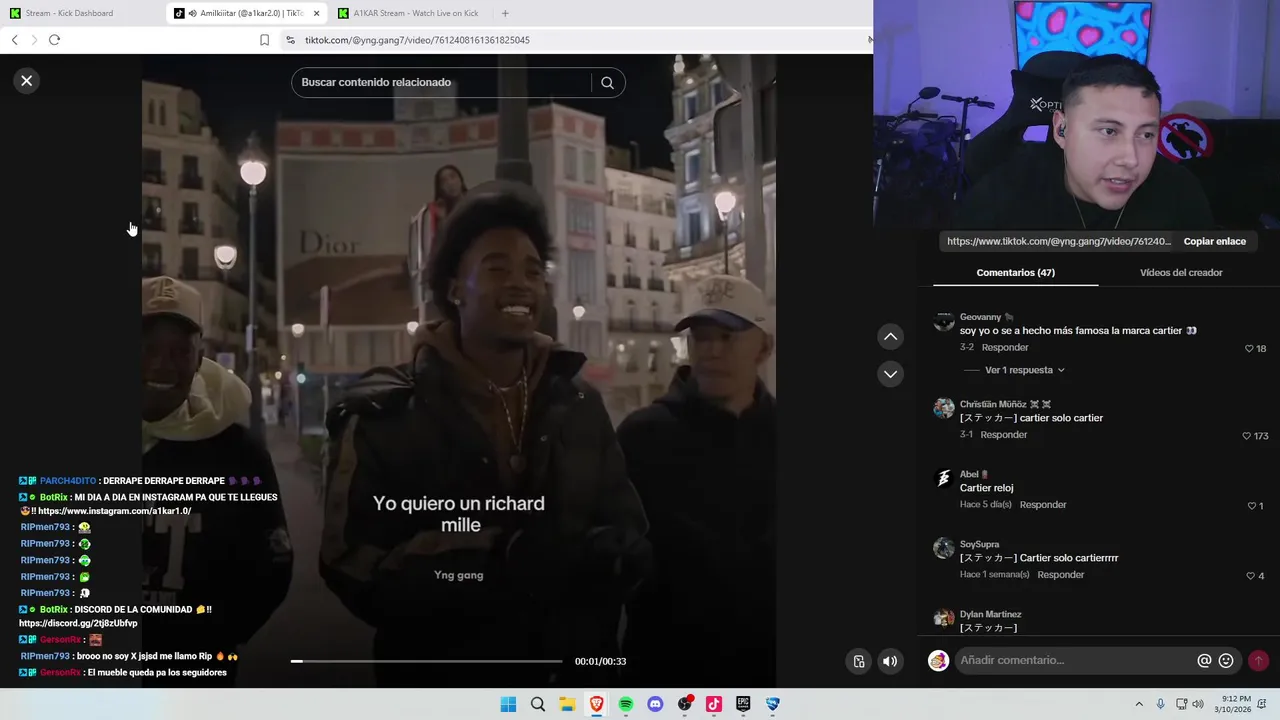Bookmark this page icon
The width and height of the screenshot is (1280, 720).
(264, 40)
